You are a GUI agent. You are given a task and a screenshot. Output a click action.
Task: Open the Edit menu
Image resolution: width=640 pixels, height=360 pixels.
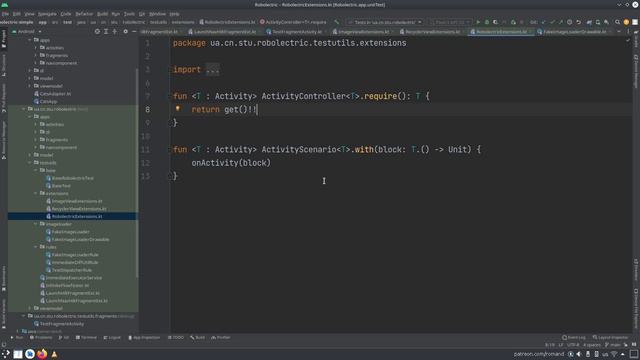click(x=16, y=13)
